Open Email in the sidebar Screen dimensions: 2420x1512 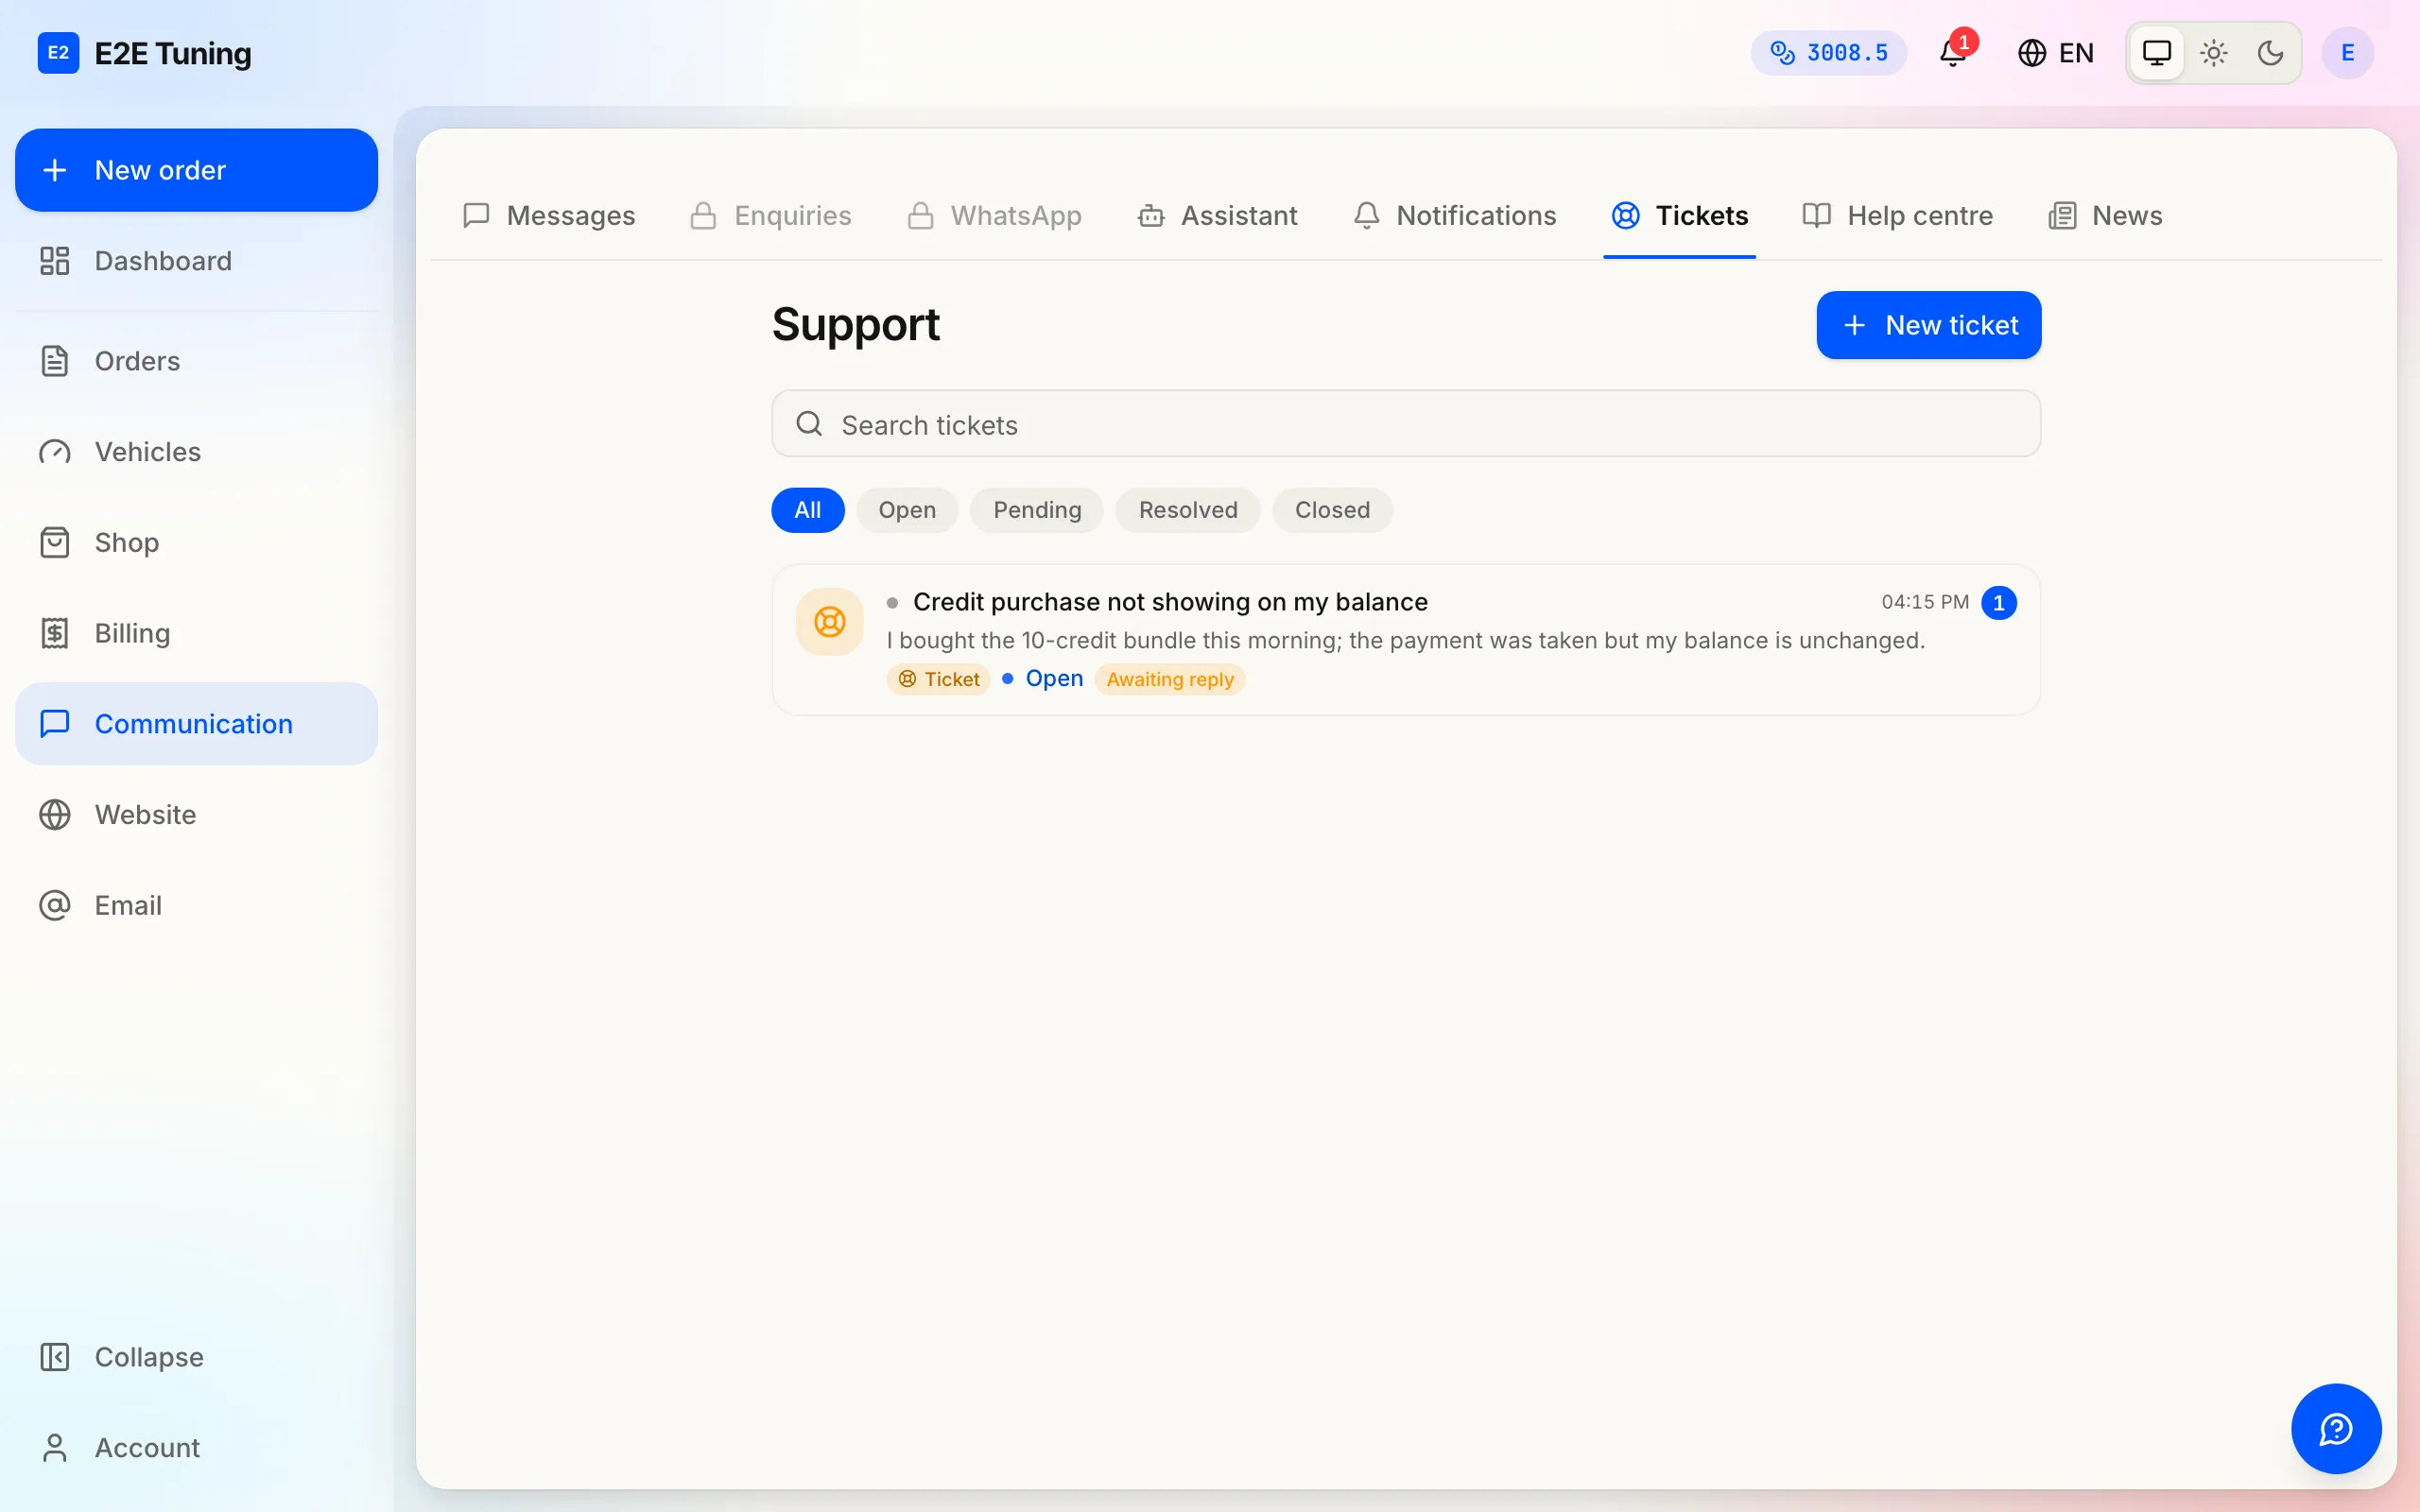tap(196, 905)
